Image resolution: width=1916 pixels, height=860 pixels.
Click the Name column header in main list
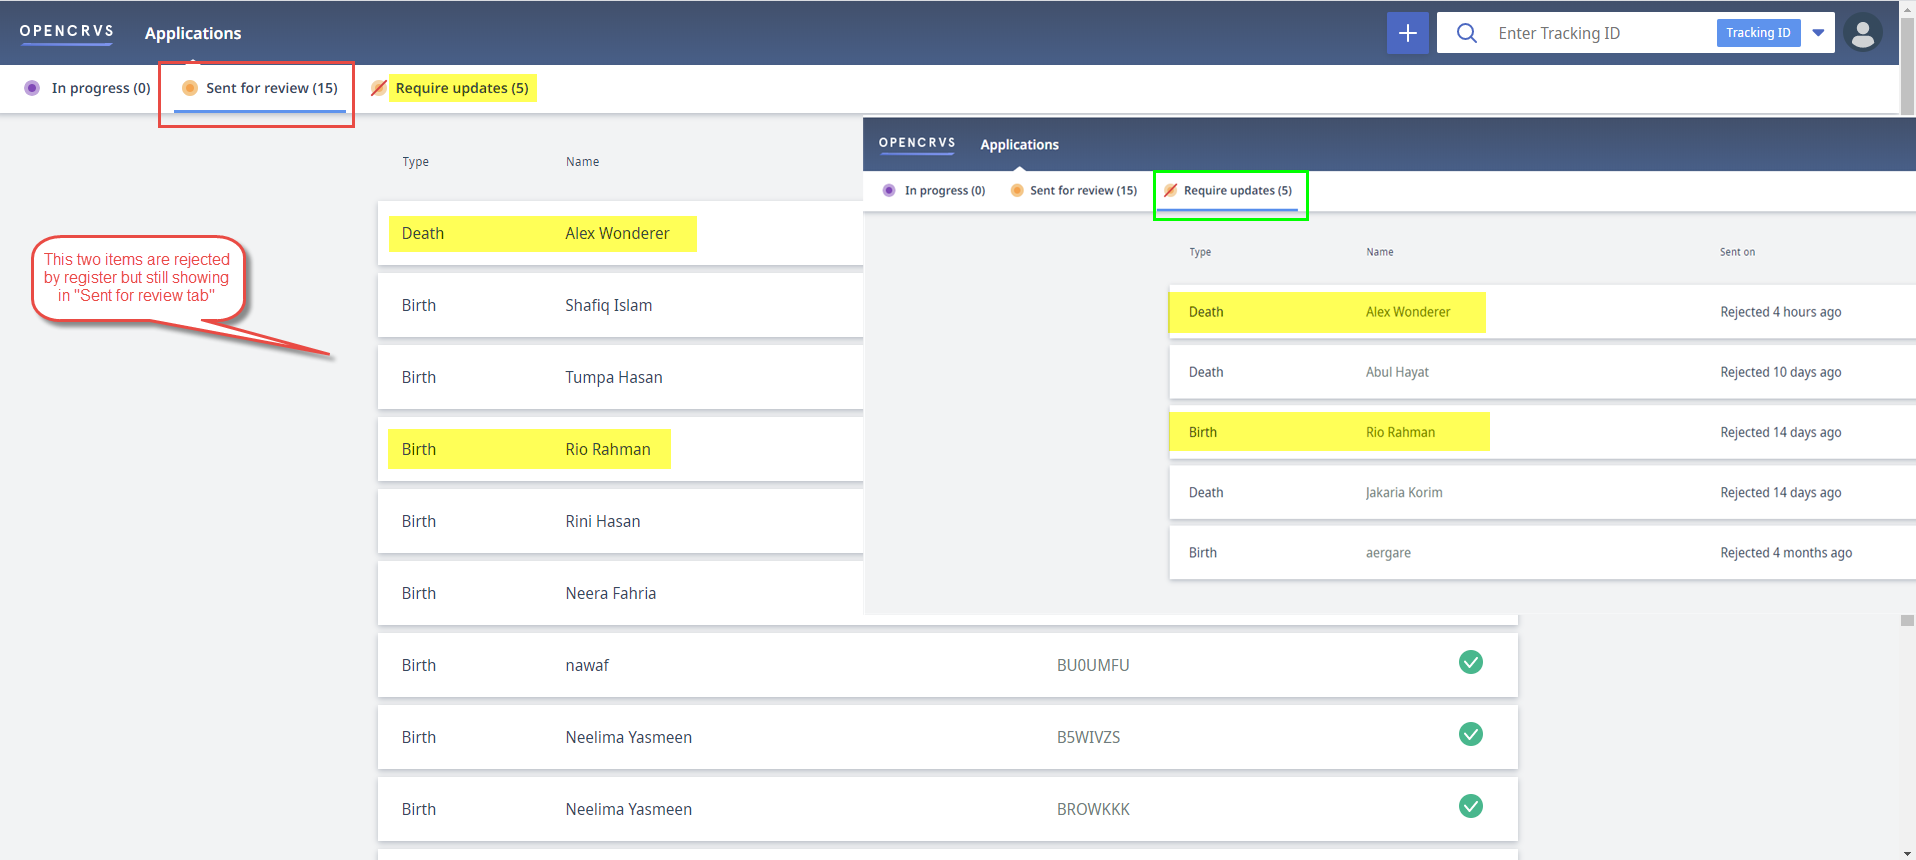(582, 162)
